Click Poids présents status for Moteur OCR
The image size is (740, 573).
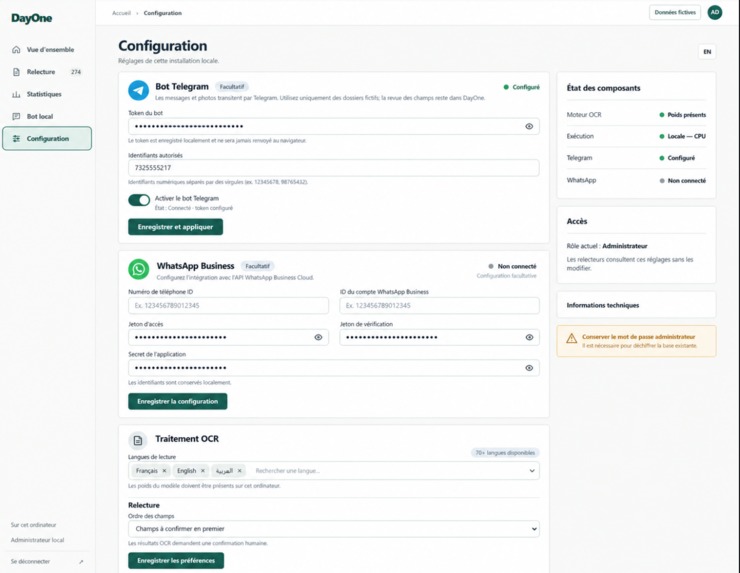[x=682, y=115]
